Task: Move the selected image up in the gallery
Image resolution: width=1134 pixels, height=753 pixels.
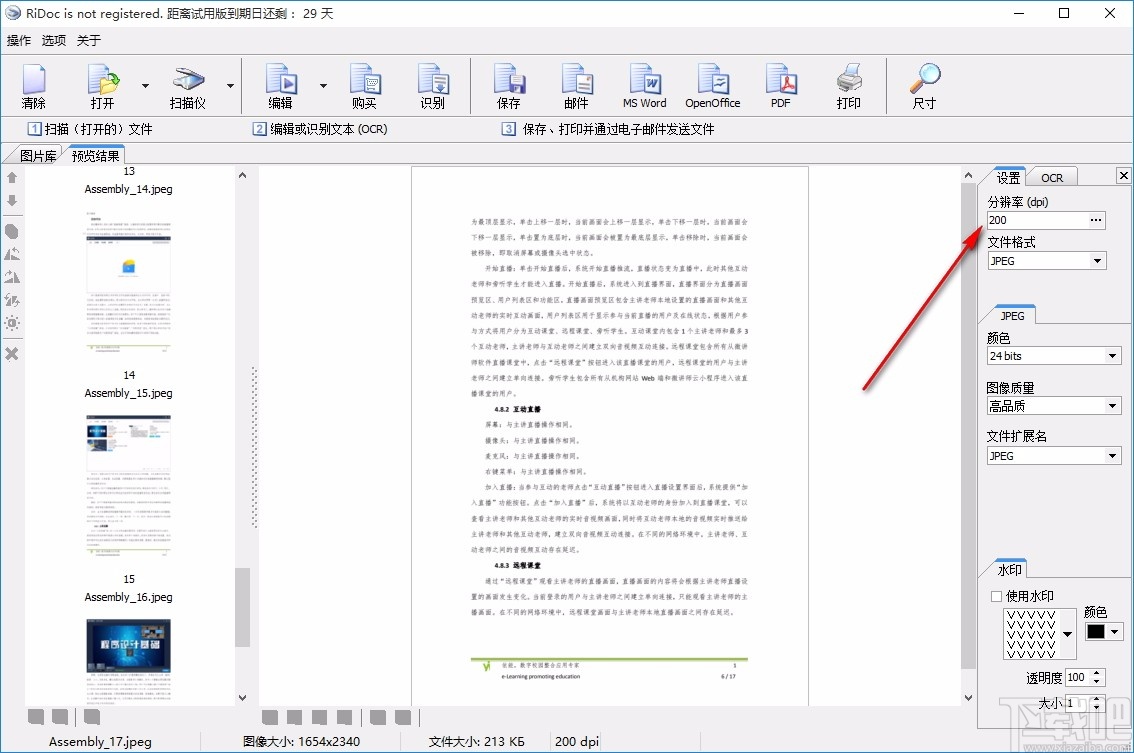Action: (12, 177)
